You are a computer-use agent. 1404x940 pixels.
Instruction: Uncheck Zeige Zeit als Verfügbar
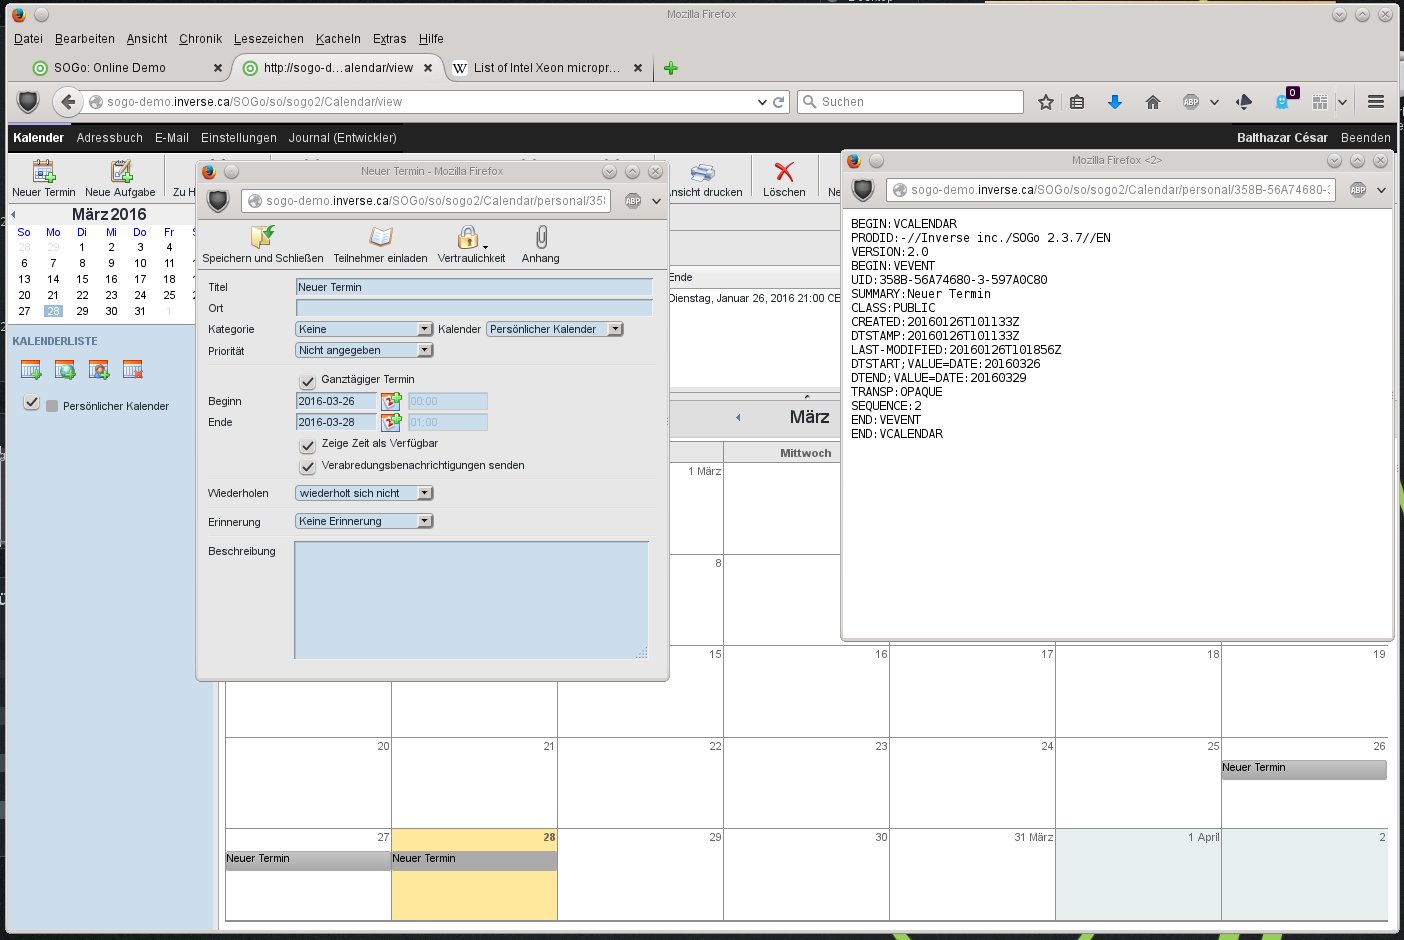(308, 445)
